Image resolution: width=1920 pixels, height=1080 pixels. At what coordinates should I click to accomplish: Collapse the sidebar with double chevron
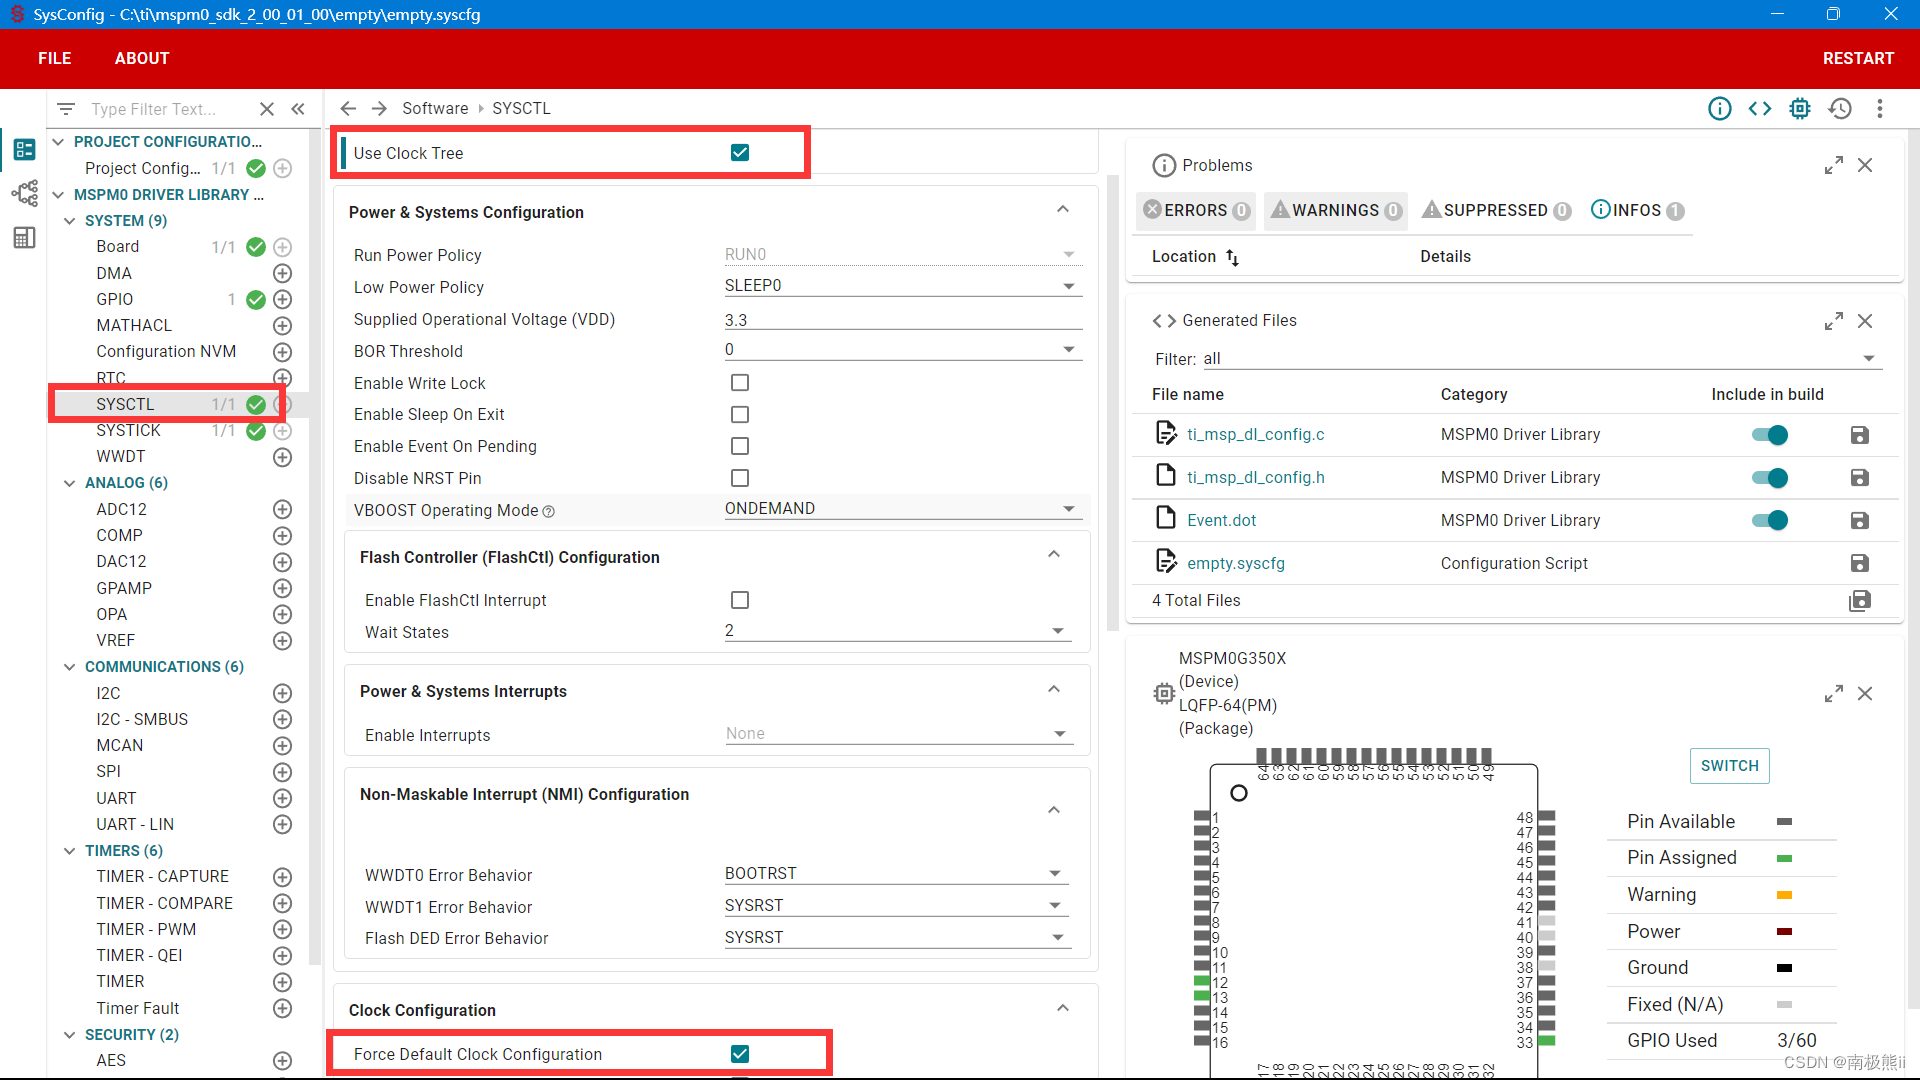298,109
